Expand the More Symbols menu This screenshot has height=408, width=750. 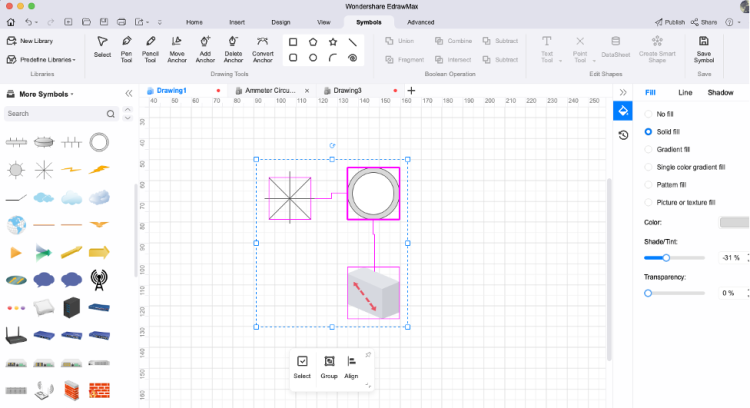point(41,94)
